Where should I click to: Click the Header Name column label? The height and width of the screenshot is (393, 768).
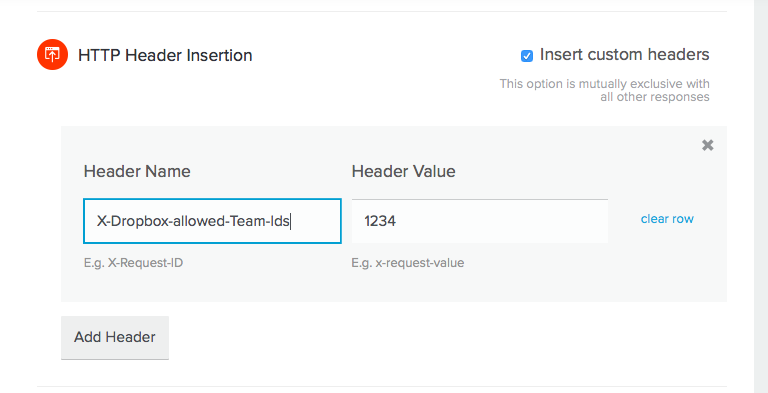(x=137, y=172)
